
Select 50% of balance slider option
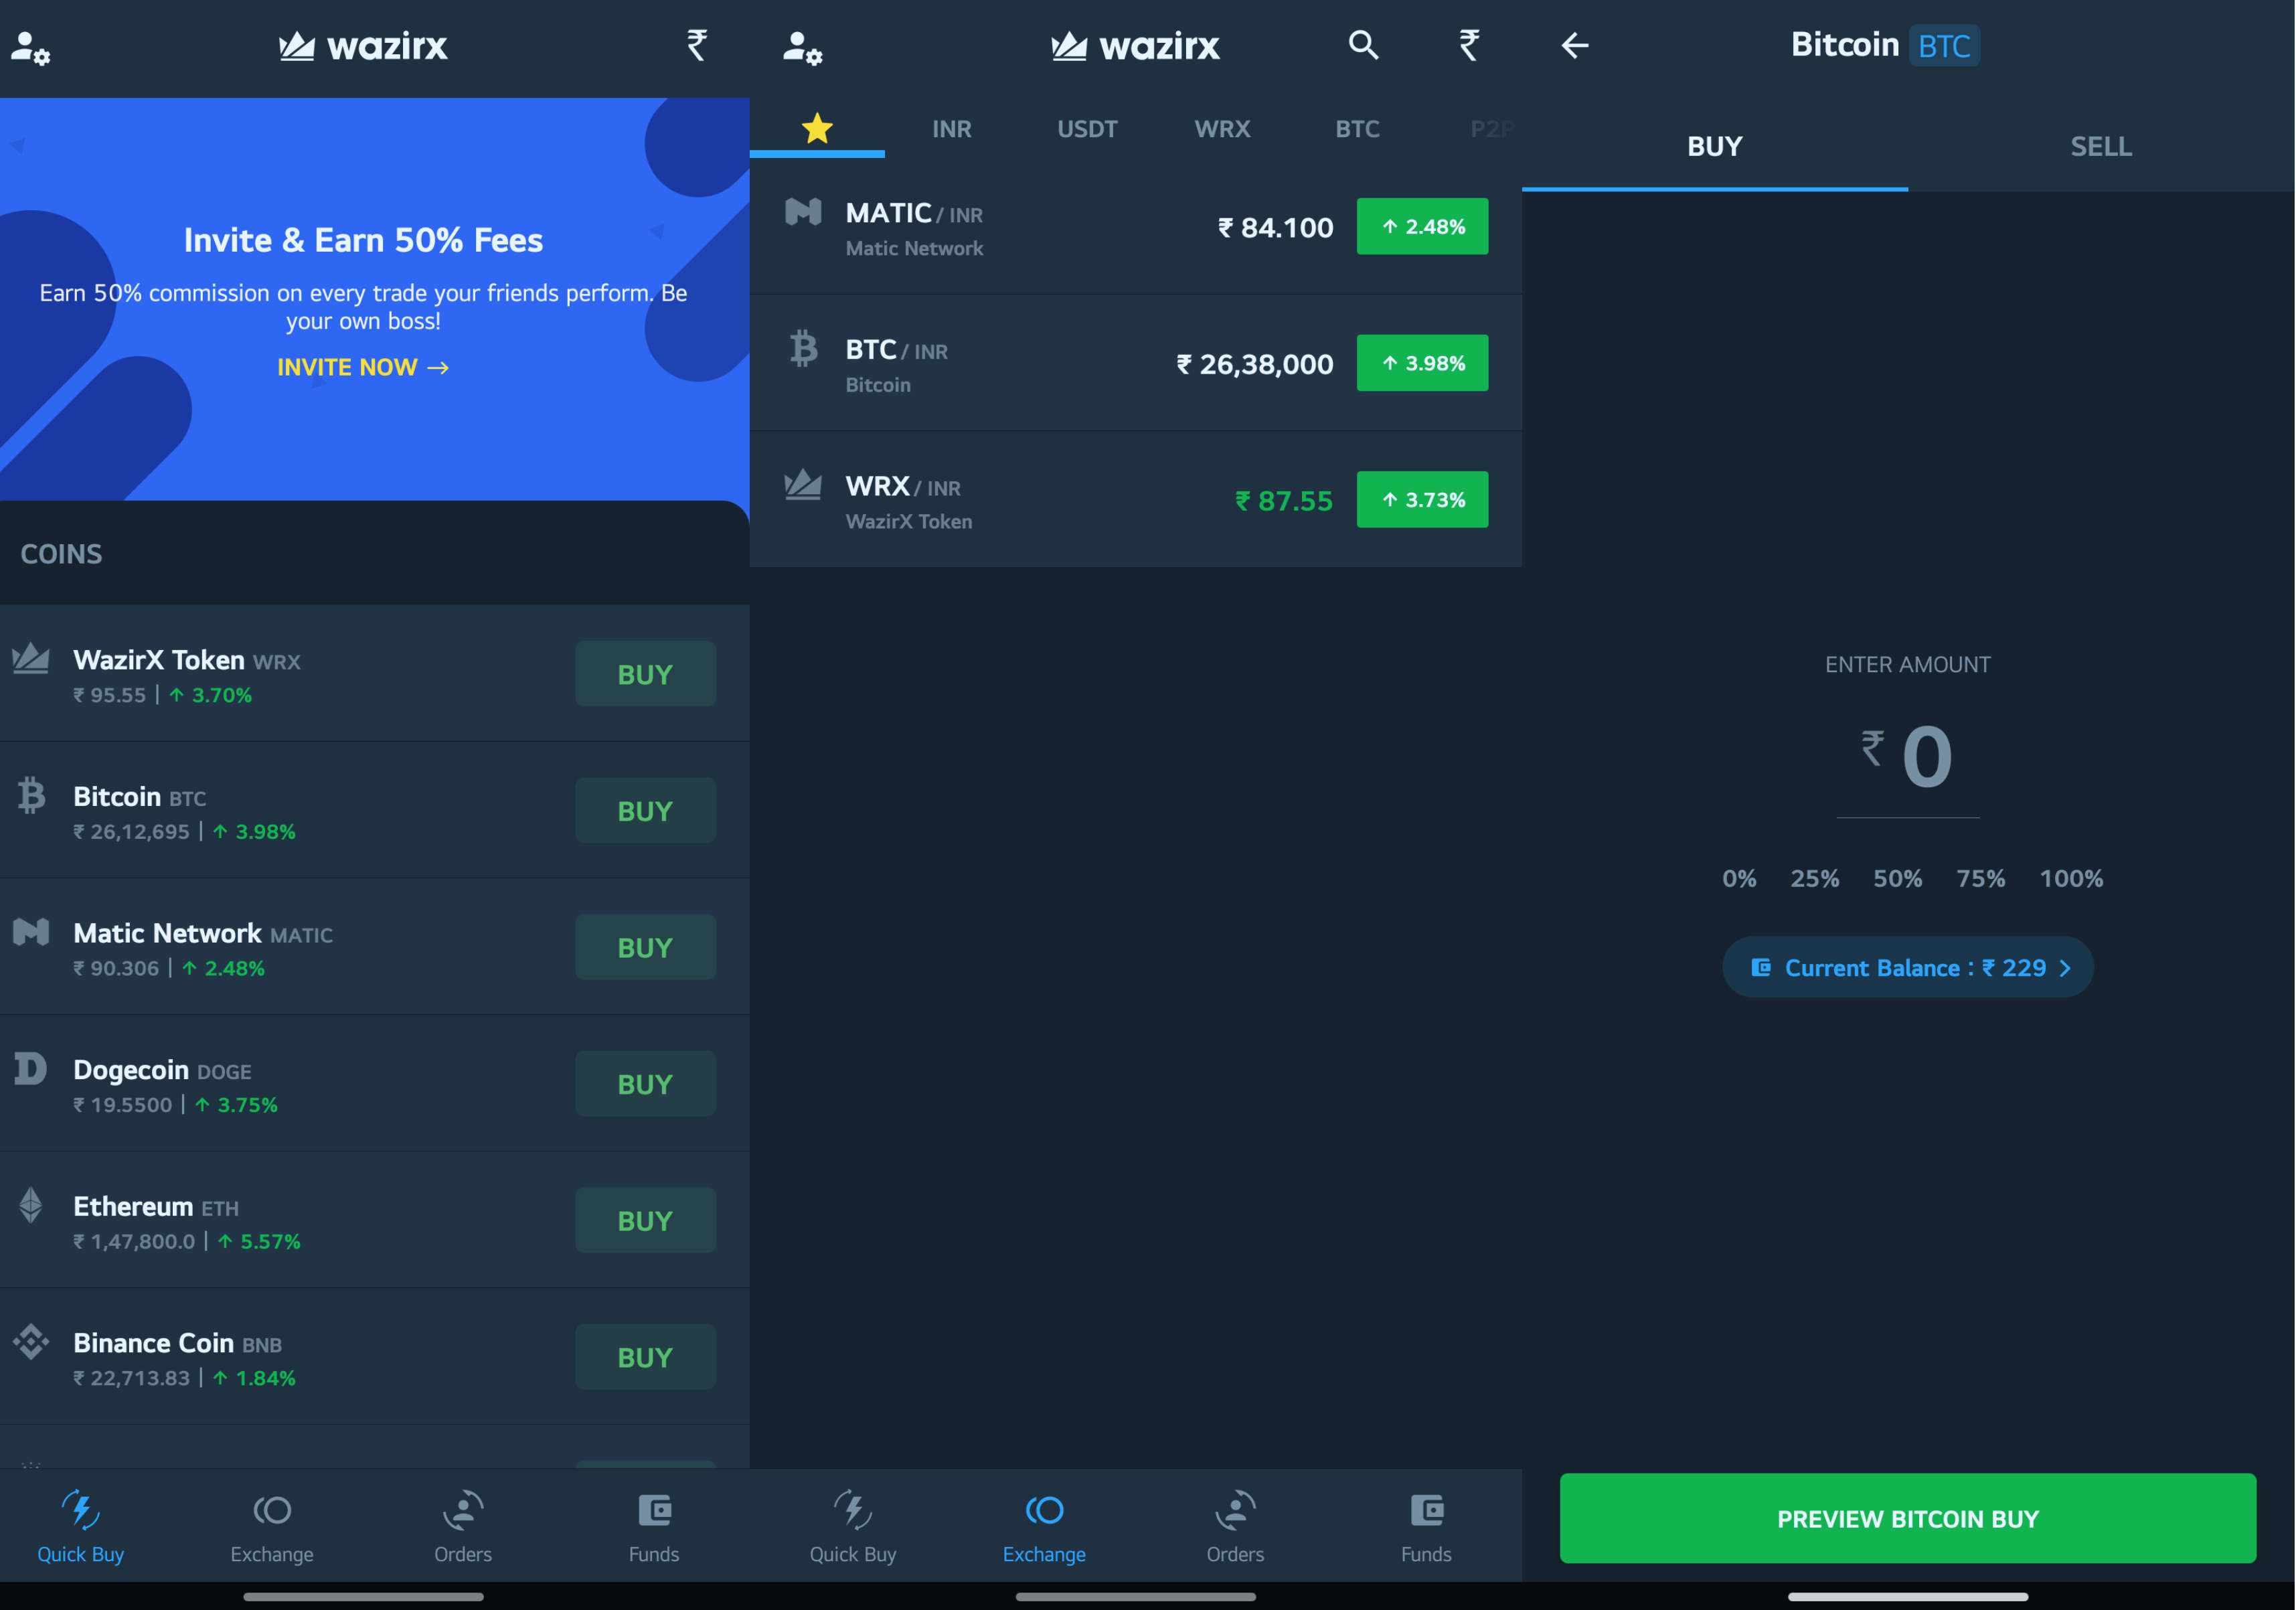click(1896, 878)
